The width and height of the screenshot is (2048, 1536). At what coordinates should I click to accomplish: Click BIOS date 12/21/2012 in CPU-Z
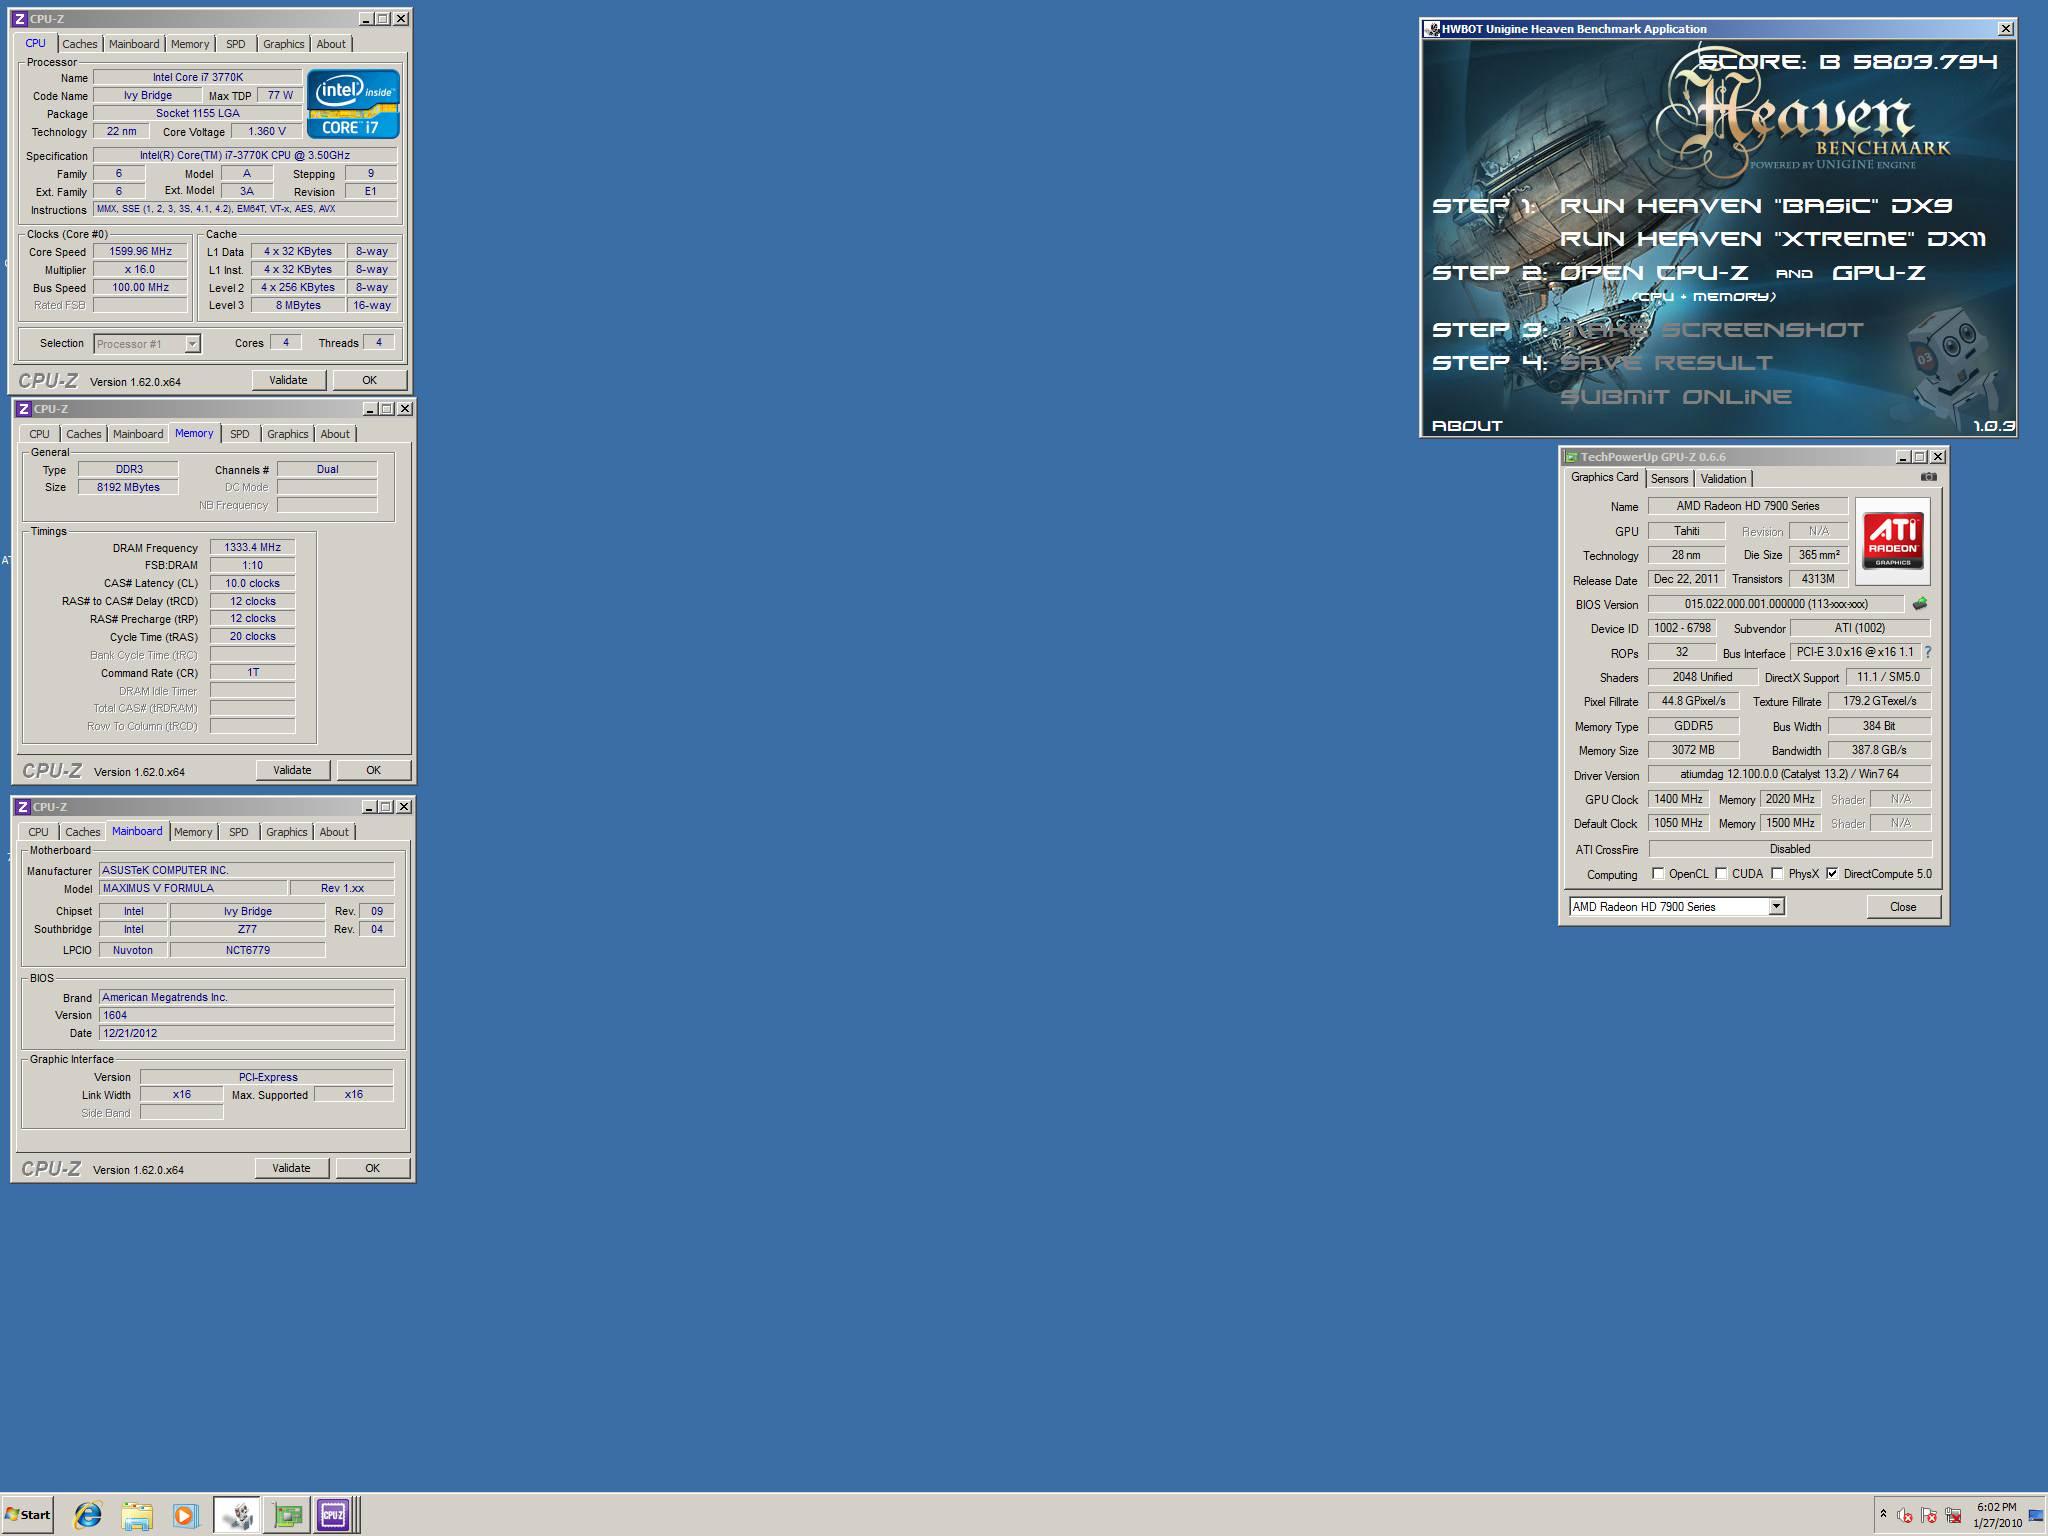(246, 1033)
